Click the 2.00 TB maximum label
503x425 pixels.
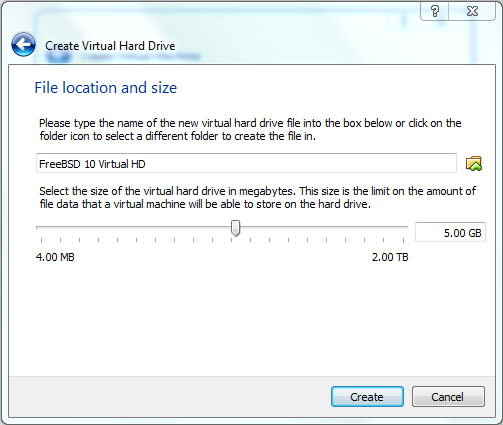[390, 257]
